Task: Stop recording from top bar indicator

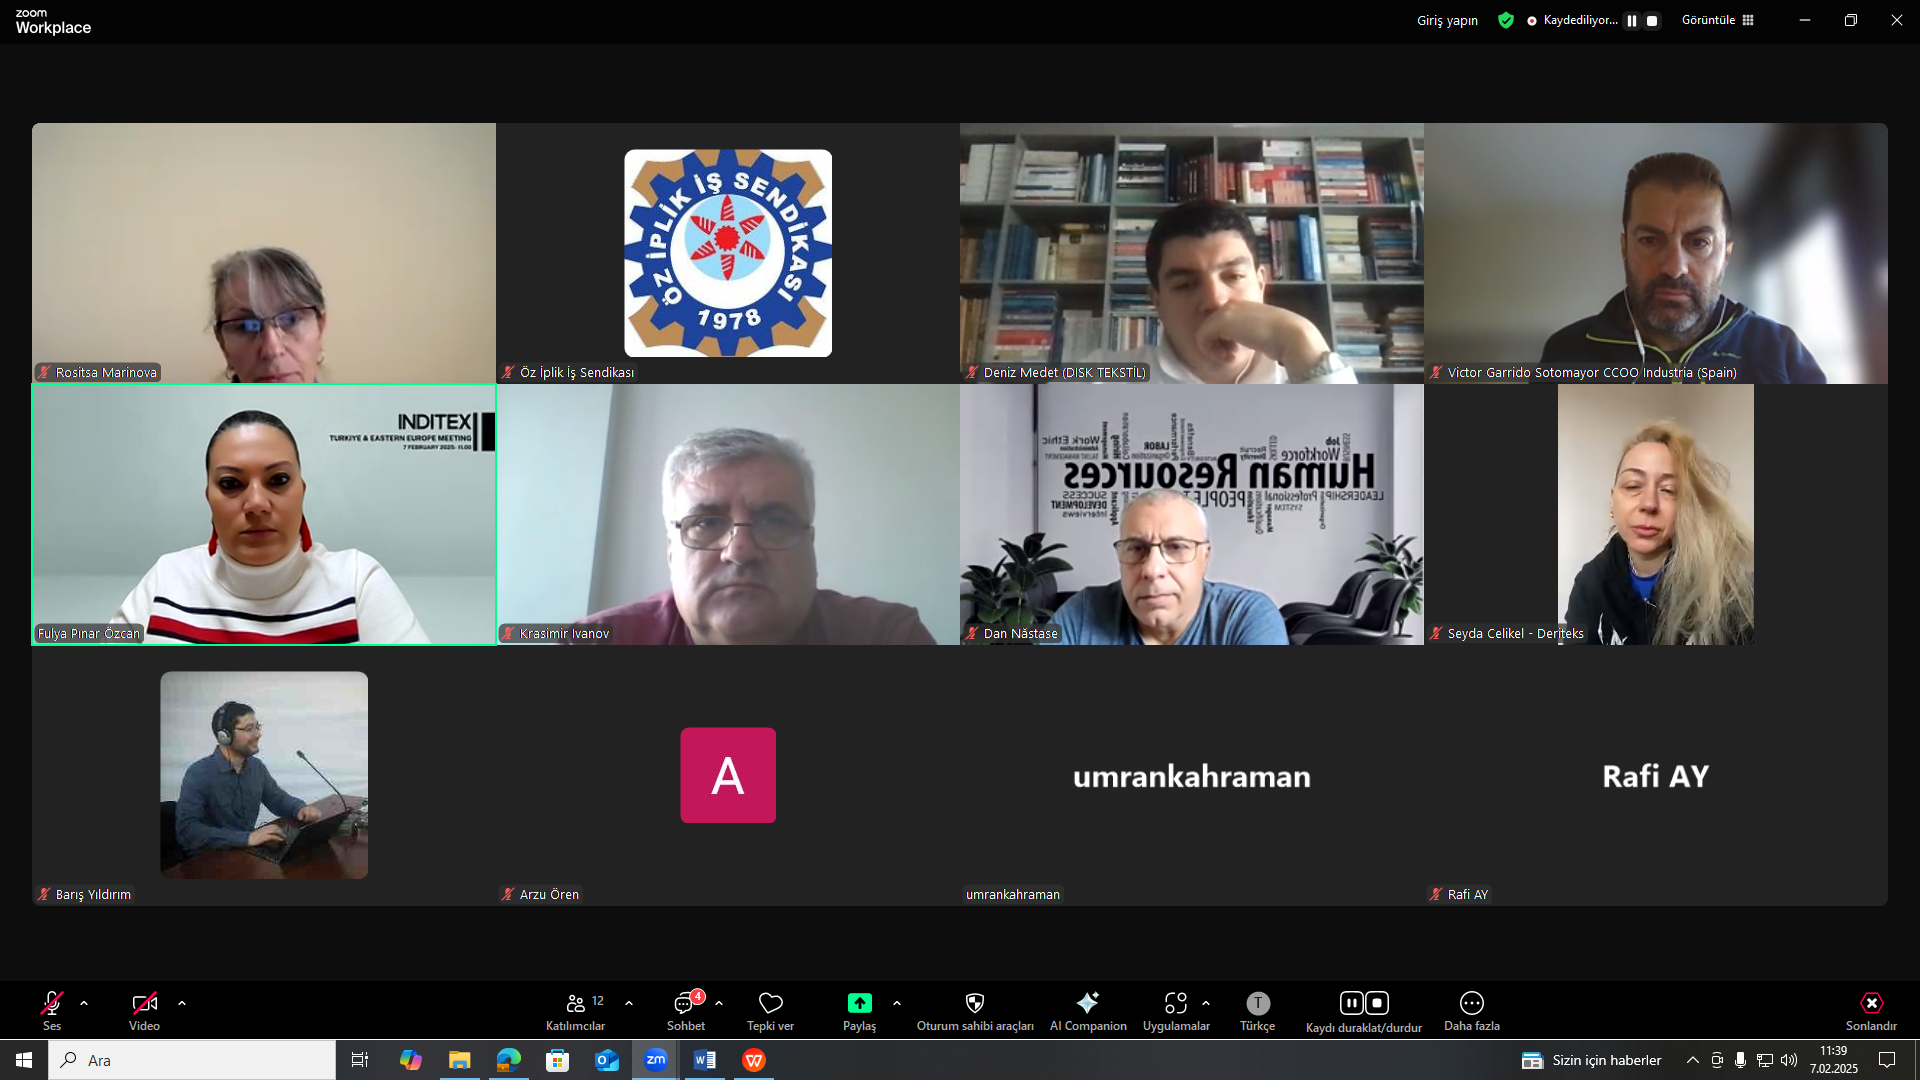Action: pyautogui.click(x=1652, y=20)
